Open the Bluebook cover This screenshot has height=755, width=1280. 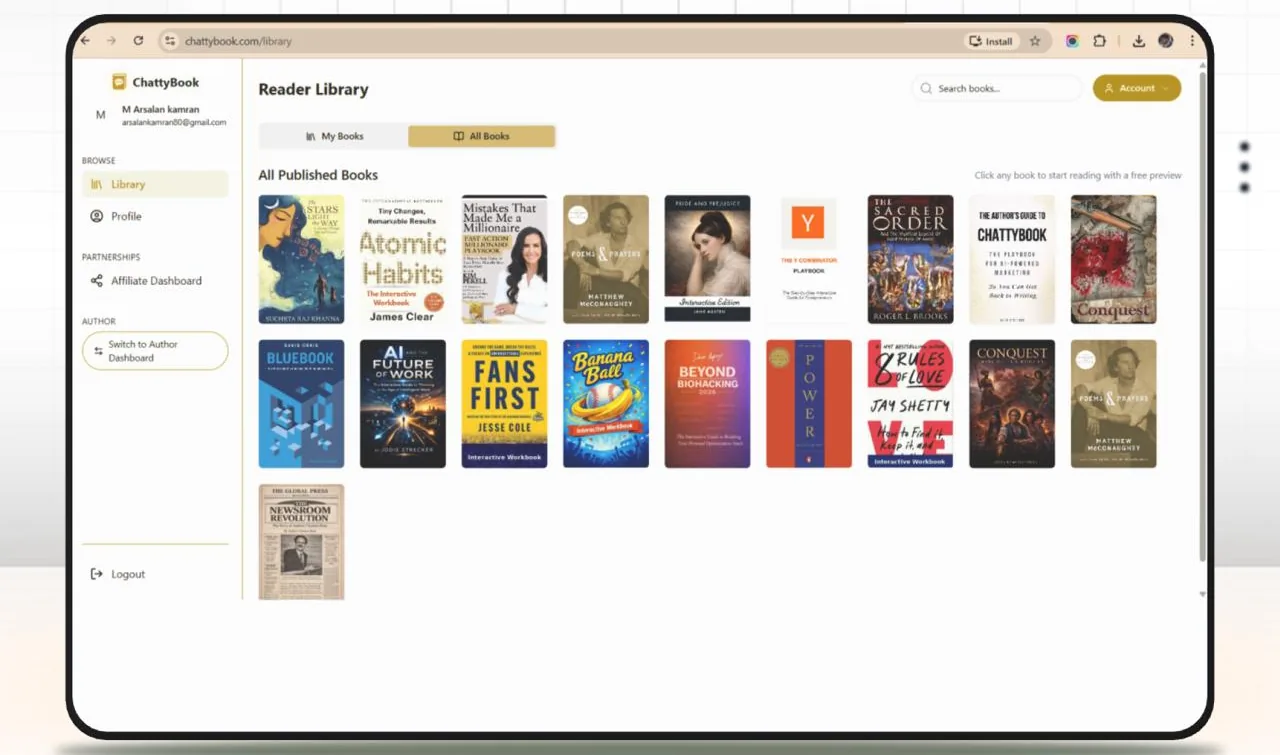tap(301, 404)
